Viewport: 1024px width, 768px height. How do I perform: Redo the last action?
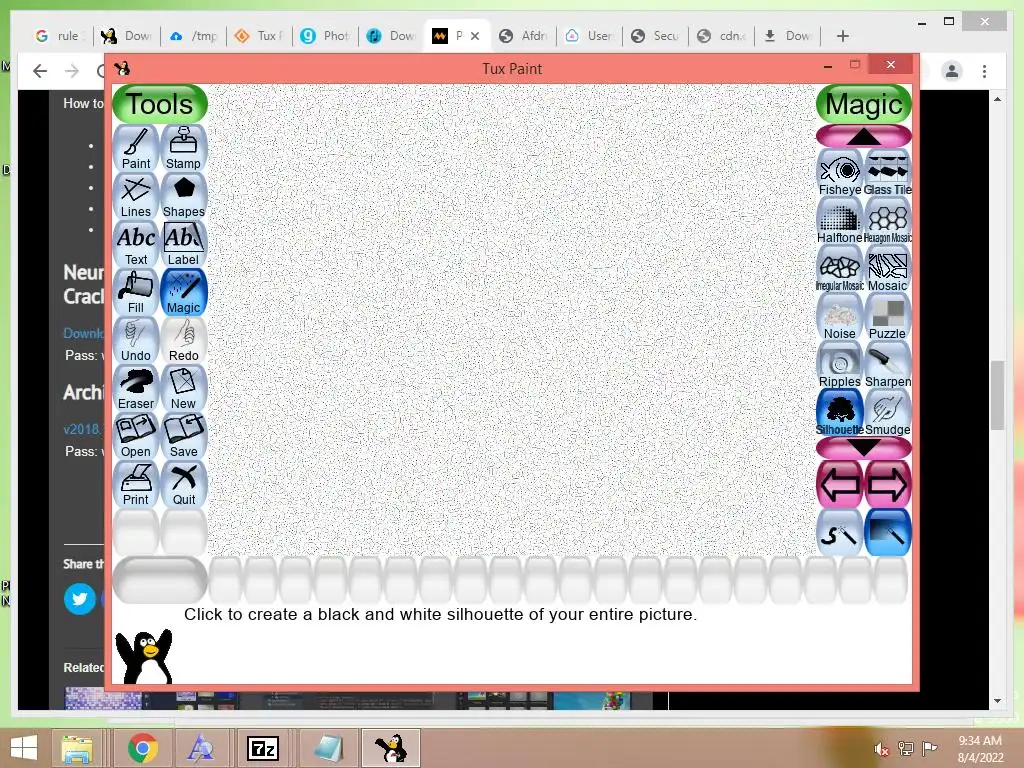[x=184, y=340]
